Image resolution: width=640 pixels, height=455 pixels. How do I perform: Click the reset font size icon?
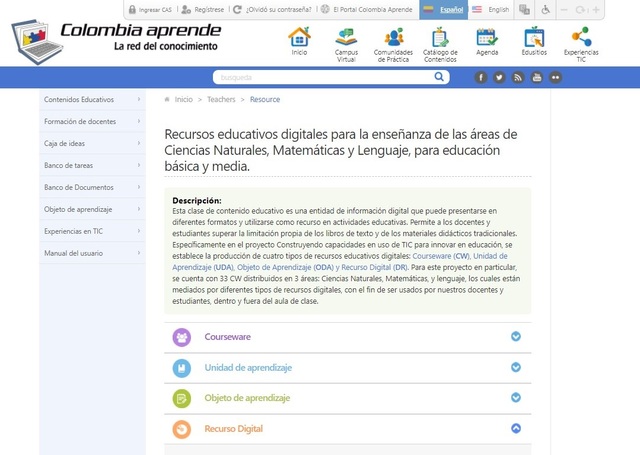580,9
